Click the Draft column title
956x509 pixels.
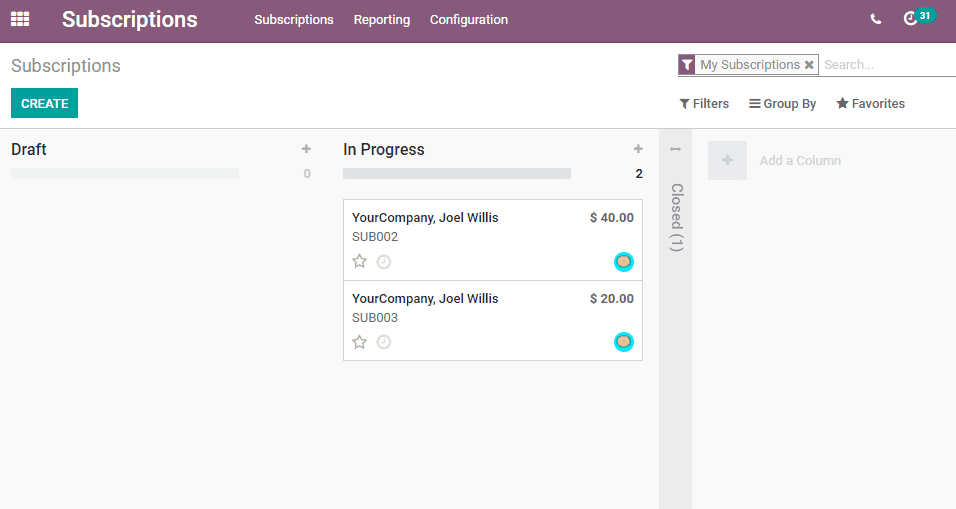pyautogui.click(x=29, y=149)
